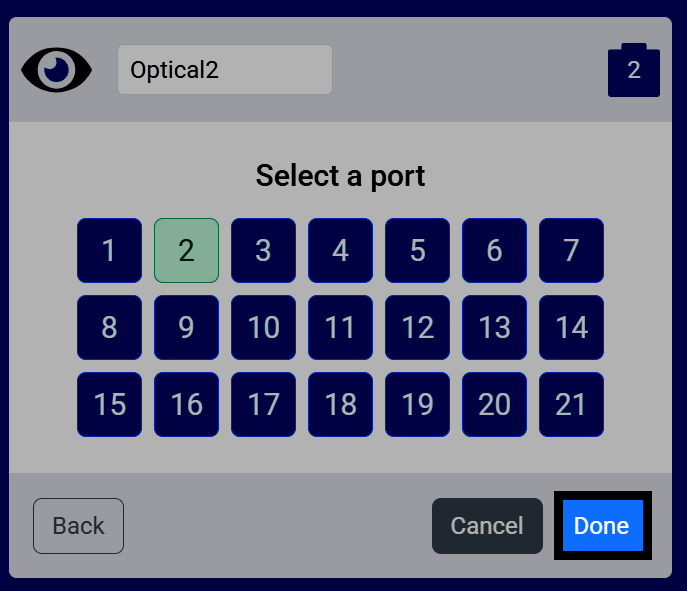
Task: Confirm with the Done button
Action: click(602, 525)
